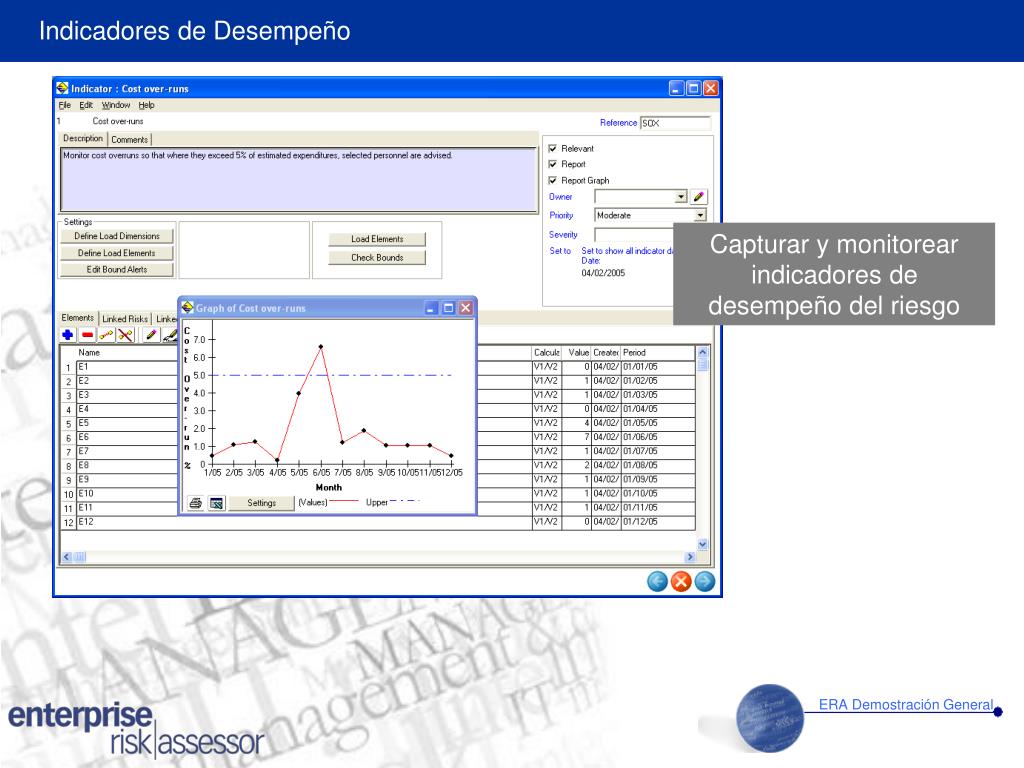The width and height of the screenshot is (1024, 768).
Task: Click the pencil icon next to Owner field
Action: coord(699,197)
